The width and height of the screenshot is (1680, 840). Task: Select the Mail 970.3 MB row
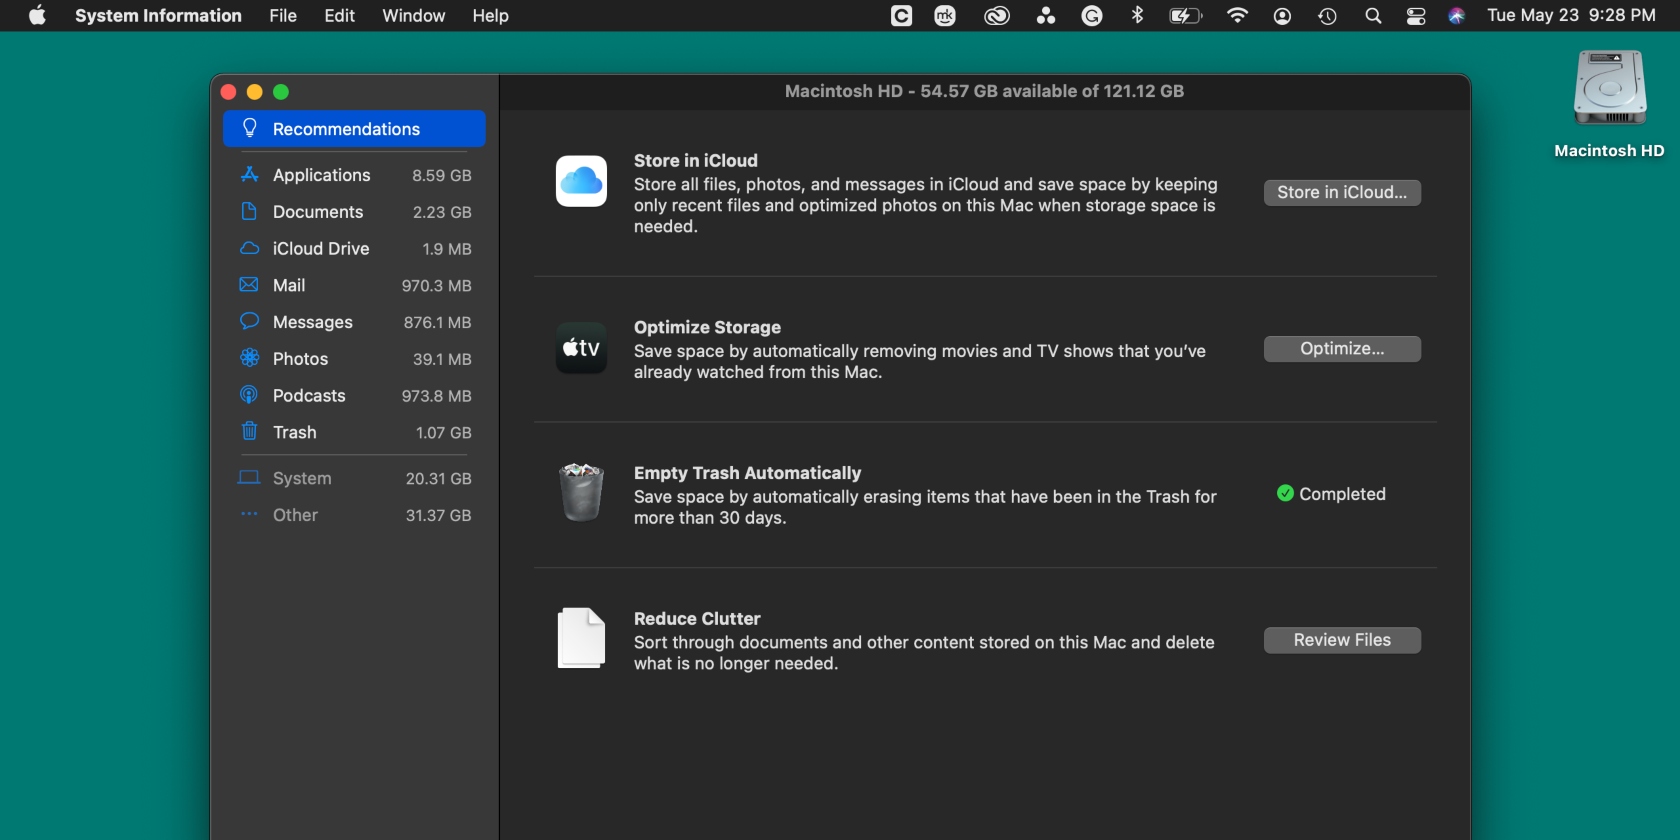[354, 285]
